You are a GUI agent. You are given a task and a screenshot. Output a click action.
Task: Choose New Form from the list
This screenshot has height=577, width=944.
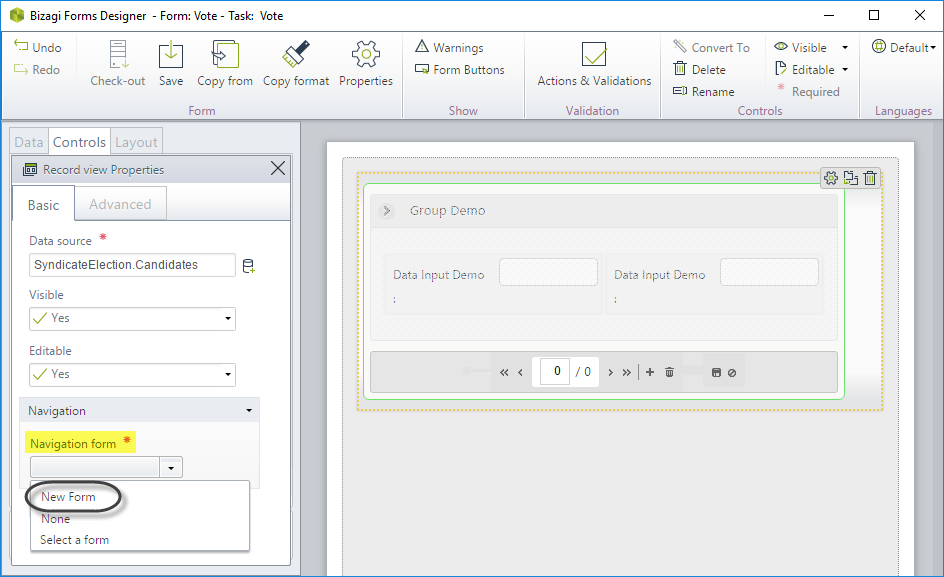68,497
